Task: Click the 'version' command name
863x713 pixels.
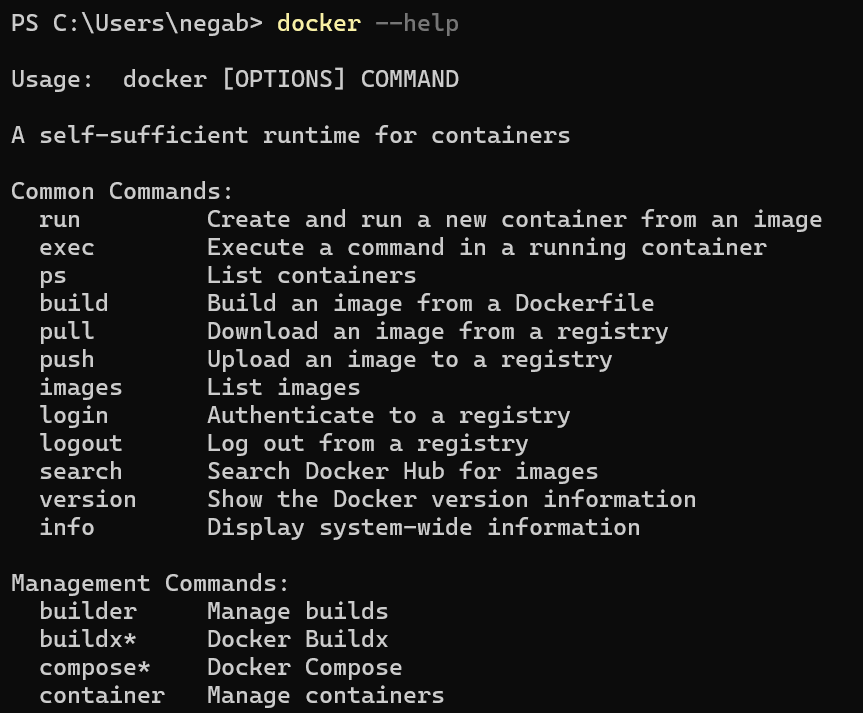Action: pyautogui.click(x=88, y=500)
